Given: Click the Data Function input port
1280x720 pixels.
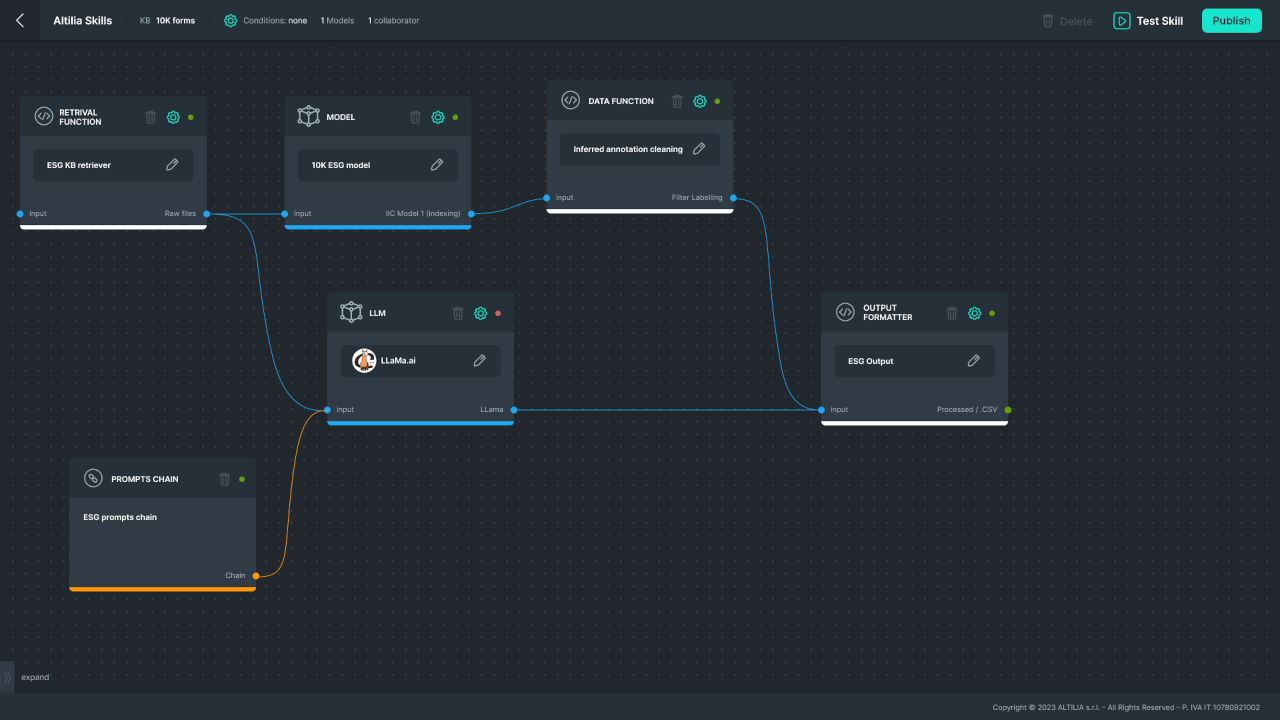Looking at the screenshot, I should click(x=547, y=198).
